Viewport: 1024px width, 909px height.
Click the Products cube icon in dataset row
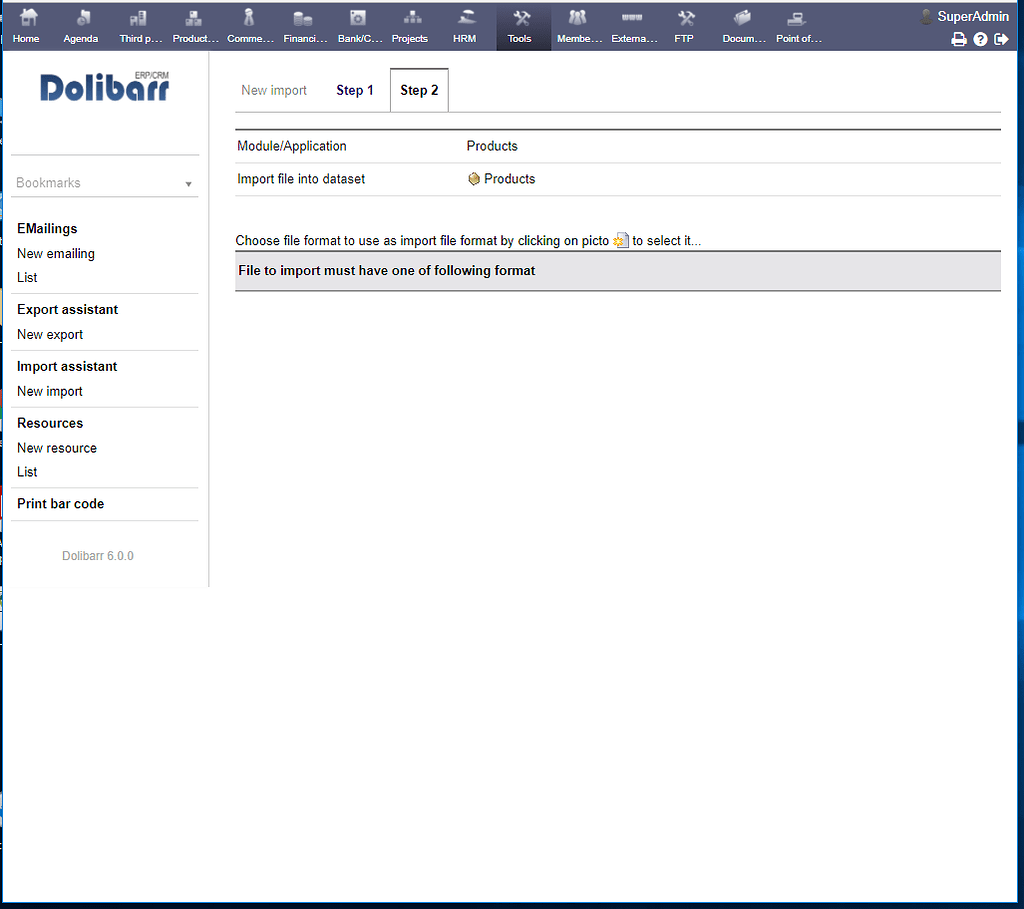[x=473, y=178]
